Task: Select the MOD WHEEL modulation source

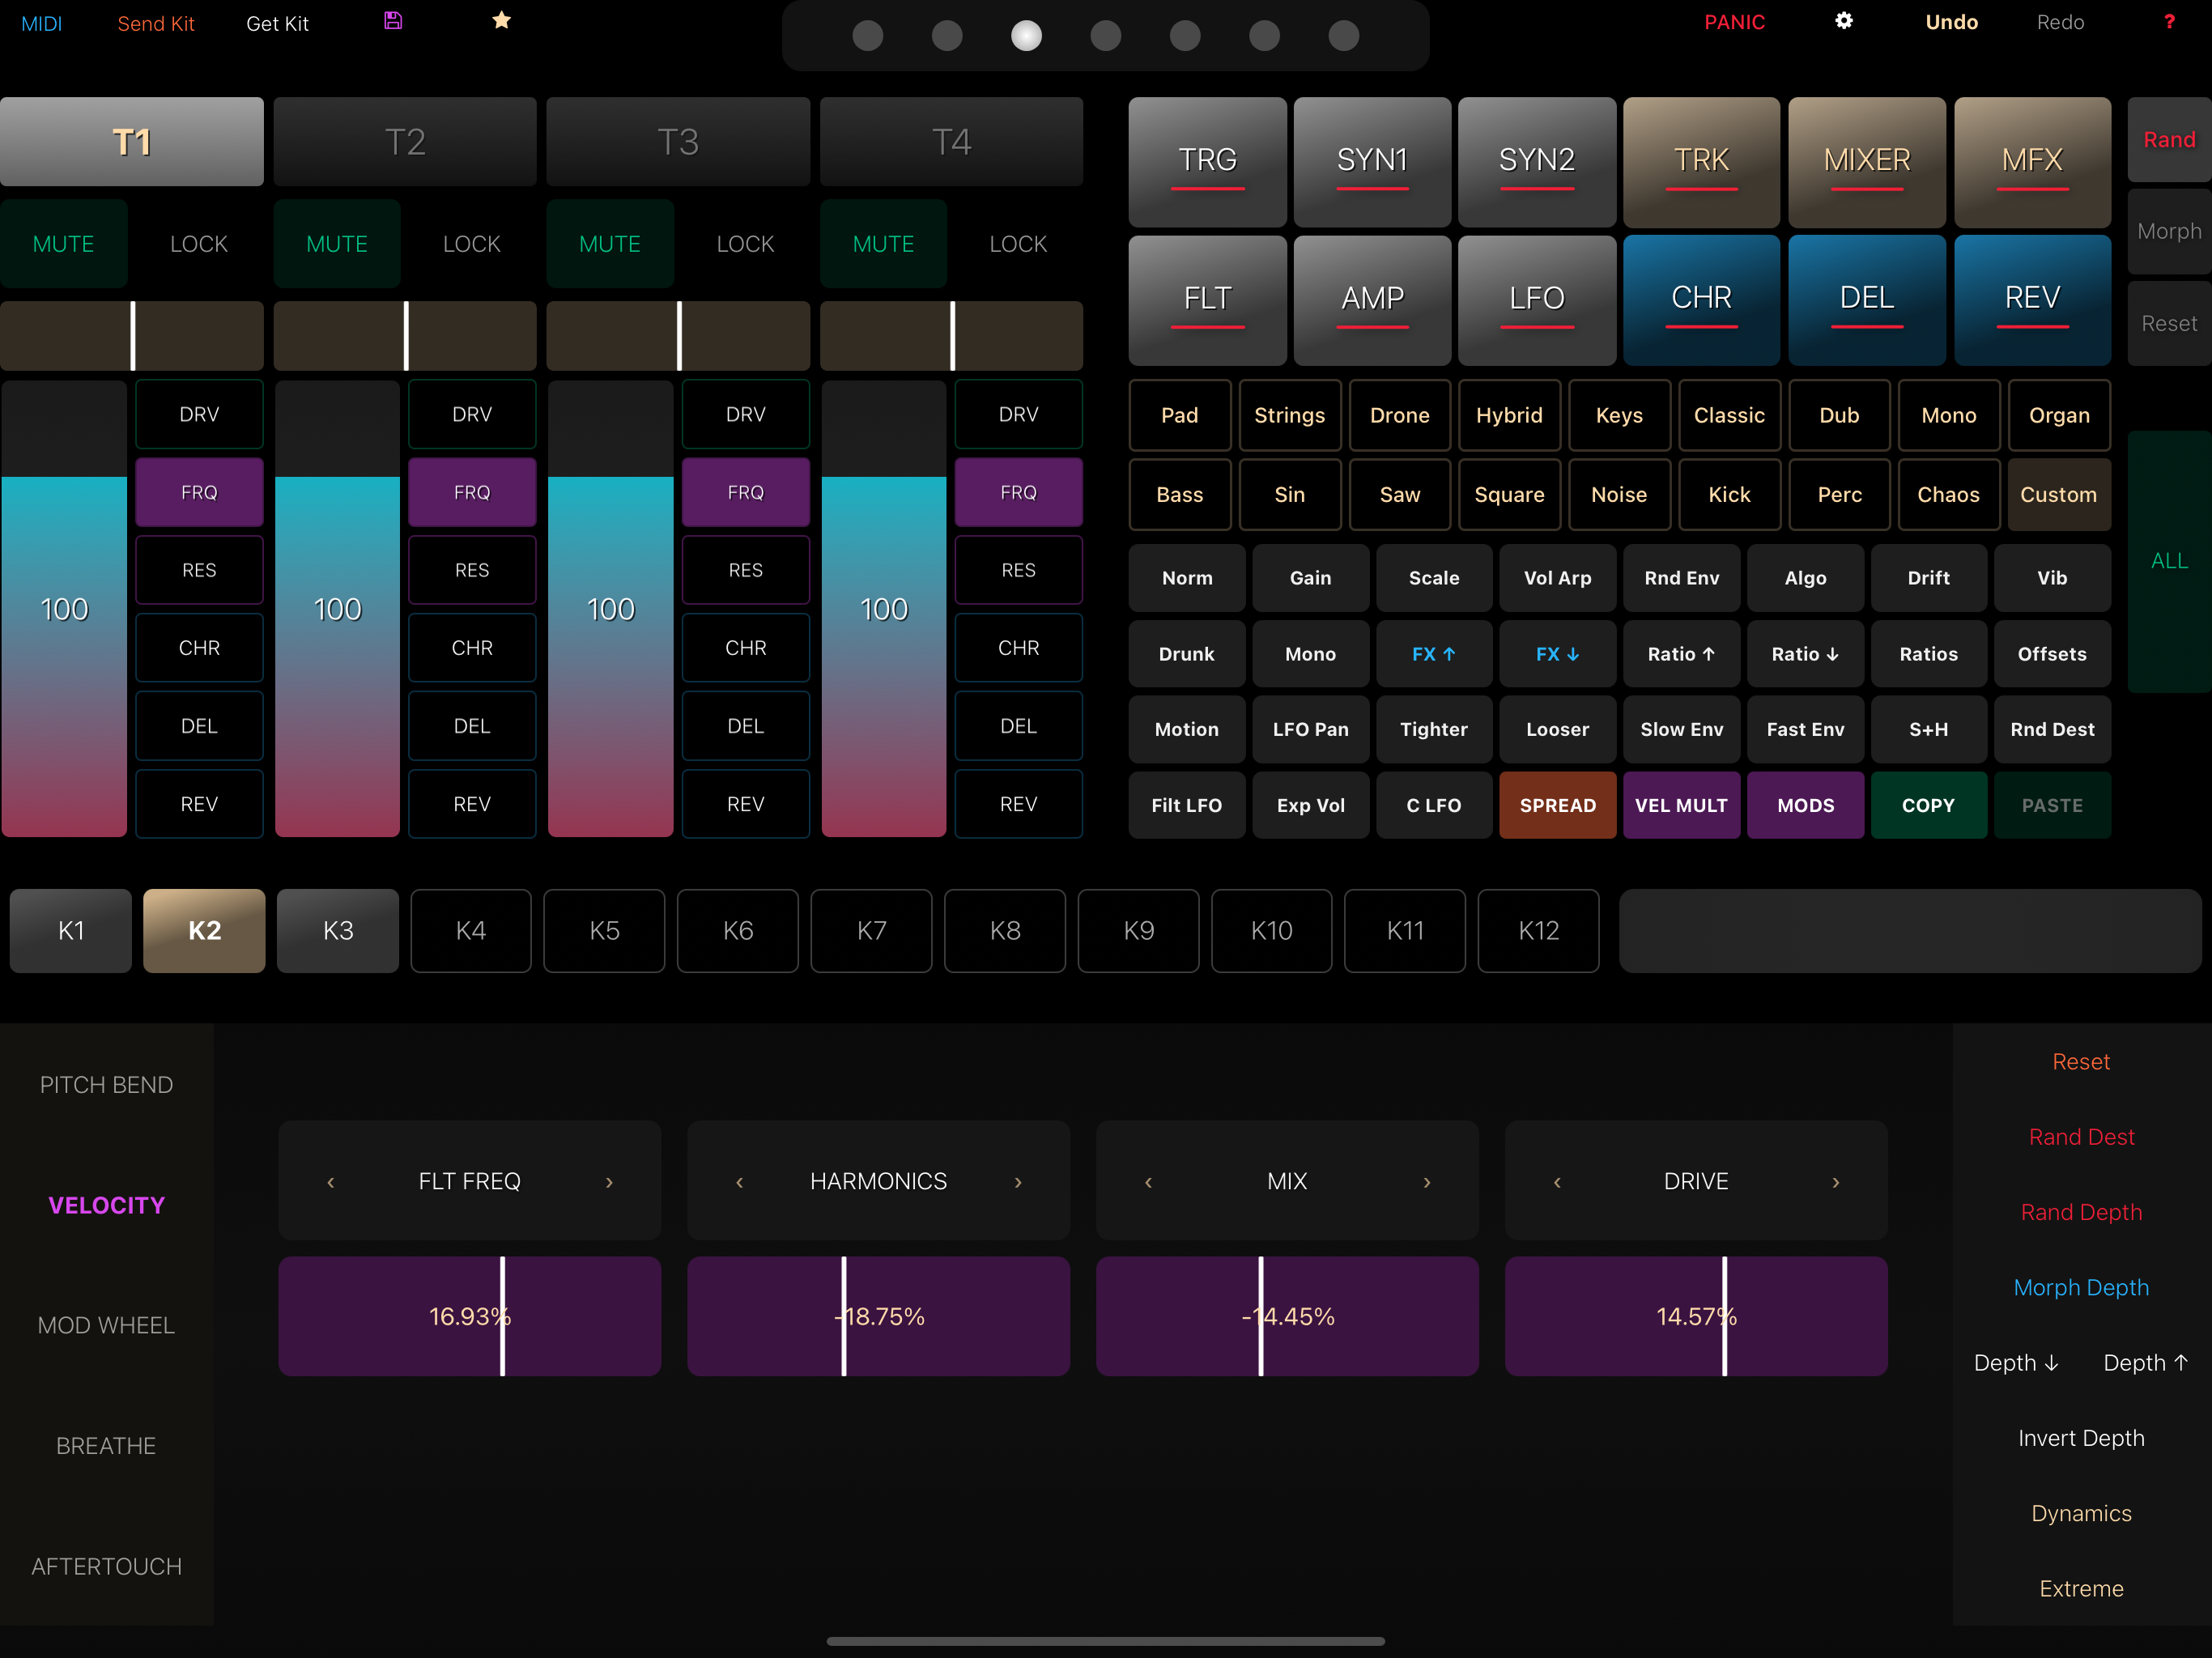Action: click(106, 1325)
